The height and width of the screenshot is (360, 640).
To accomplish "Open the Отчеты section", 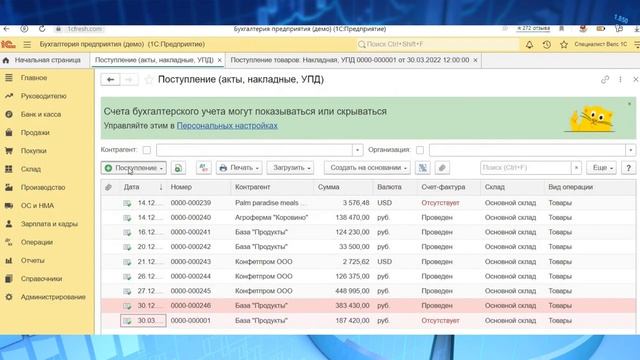I will [x=33, y=260].
